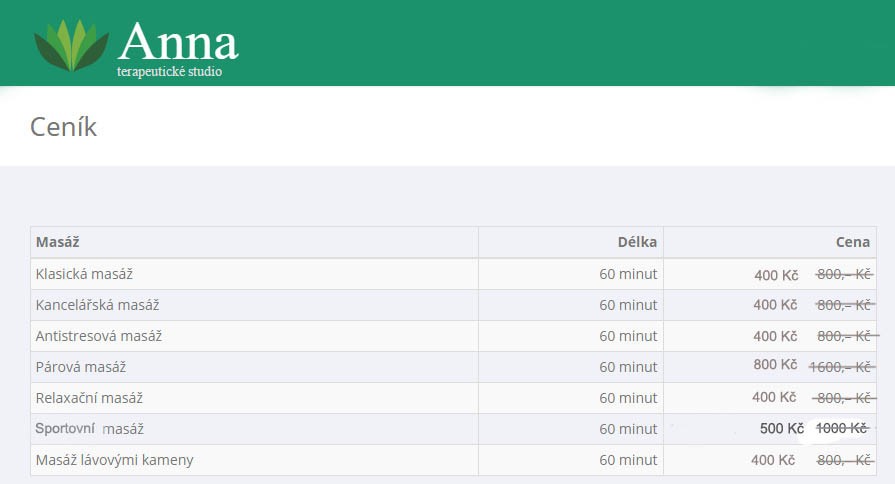Screen dimensions: 895x484
Task: Select the Délka column header
Action: pos(637,242)
